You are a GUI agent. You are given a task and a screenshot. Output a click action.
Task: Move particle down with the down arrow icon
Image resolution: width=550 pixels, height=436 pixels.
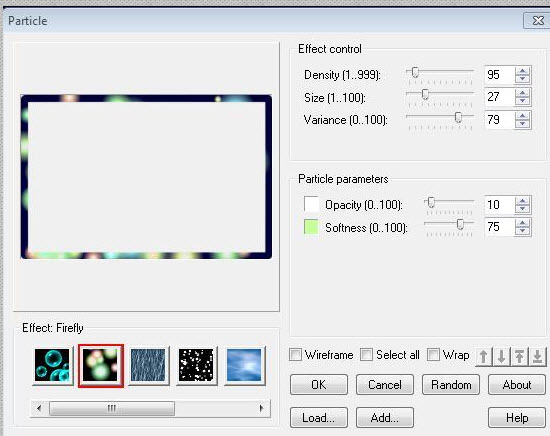(502, 357)
